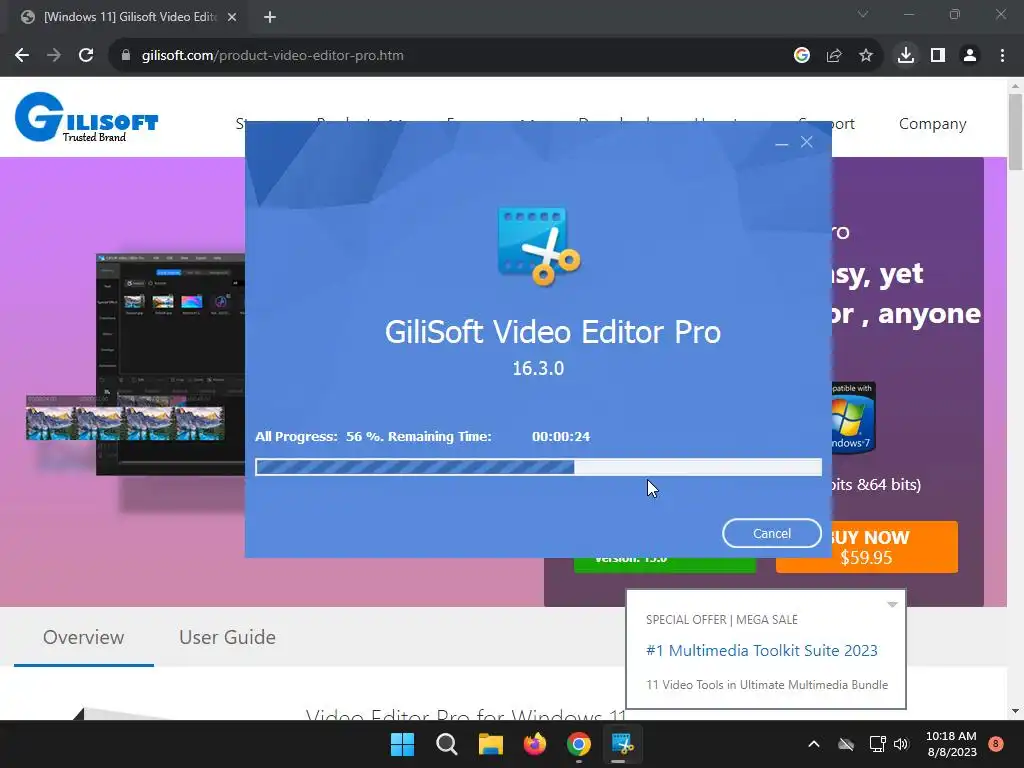Screen dimensions: 1024x768
Task: Open Google icon in address bar
Action: point(802,56)
